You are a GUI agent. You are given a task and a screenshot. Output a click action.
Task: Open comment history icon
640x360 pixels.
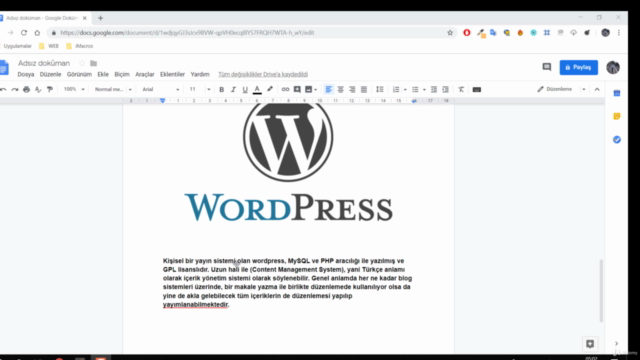coord(547,67)
